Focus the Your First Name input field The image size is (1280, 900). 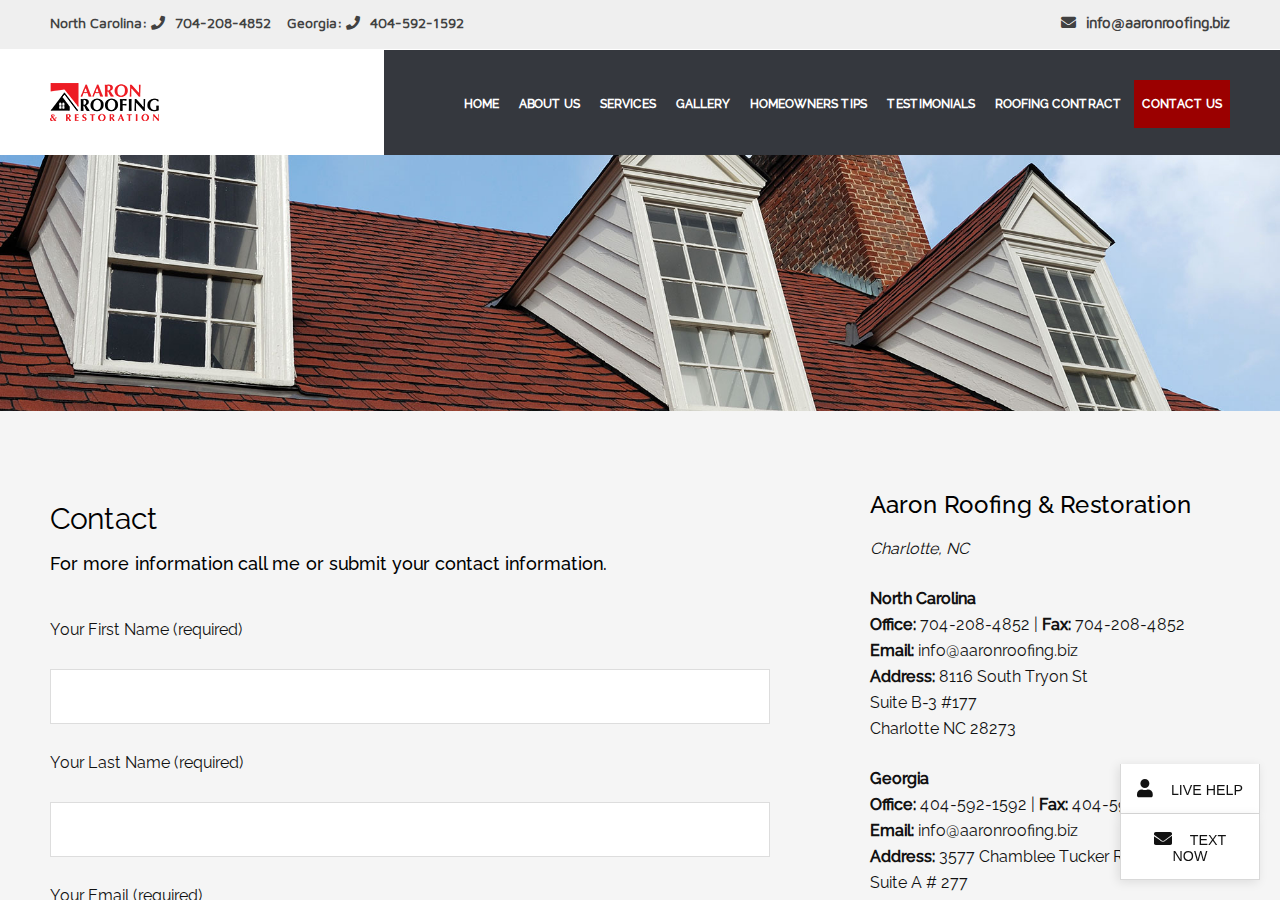point(410,696)
